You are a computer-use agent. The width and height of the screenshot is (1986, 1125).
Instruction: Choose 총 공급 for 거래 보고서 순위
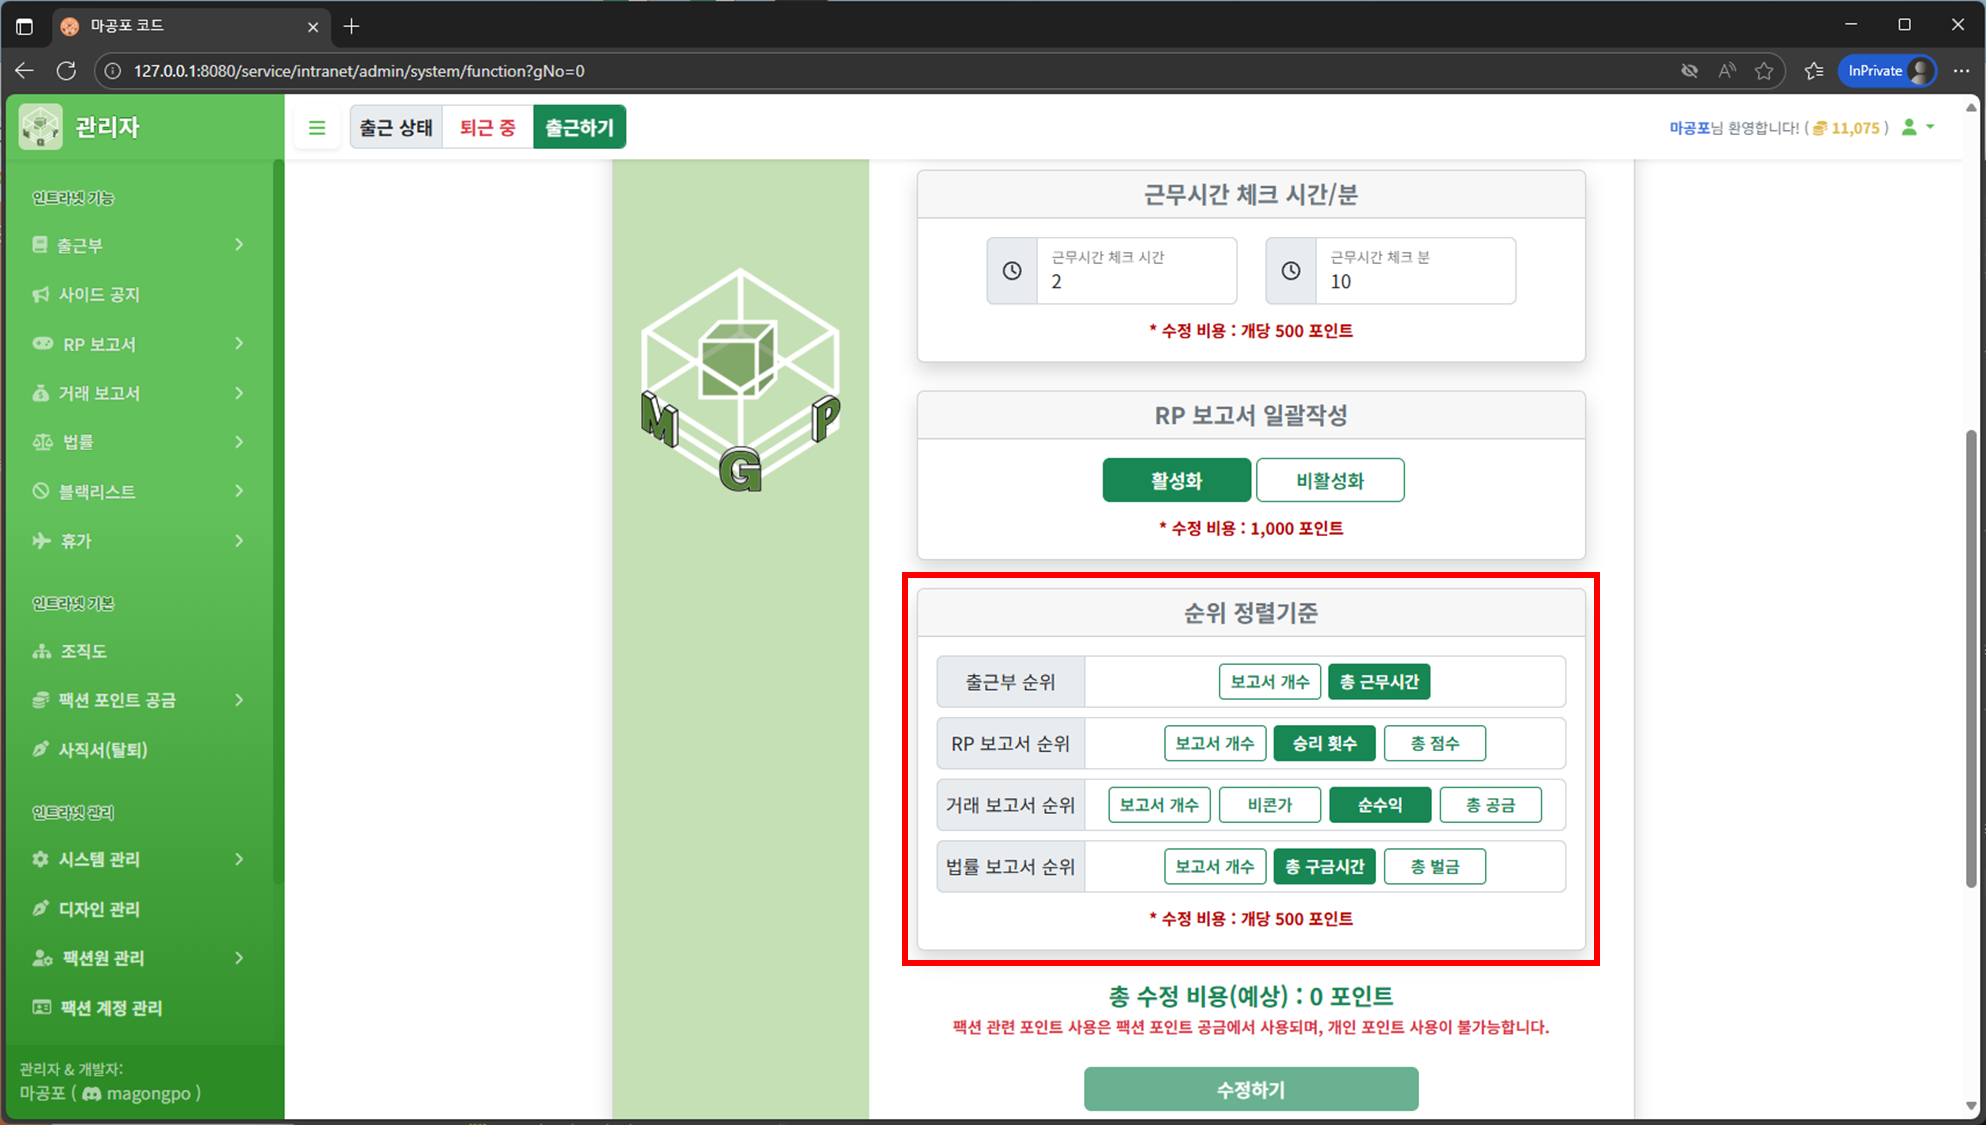click(1490, 805)
